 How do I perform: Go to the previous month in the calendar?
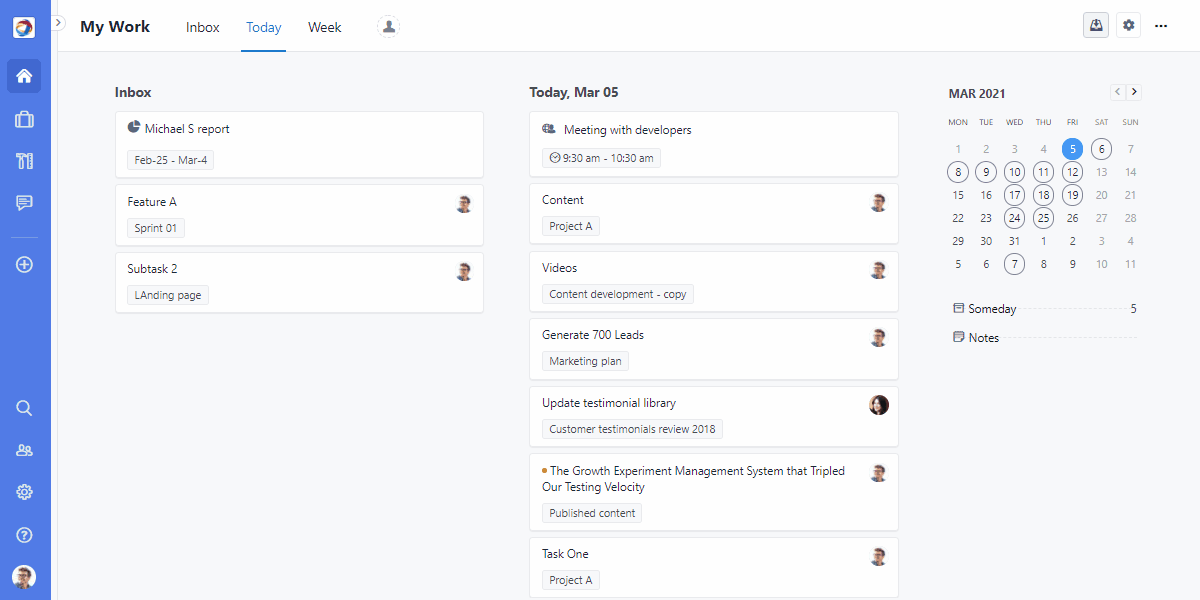(1118, 92)
